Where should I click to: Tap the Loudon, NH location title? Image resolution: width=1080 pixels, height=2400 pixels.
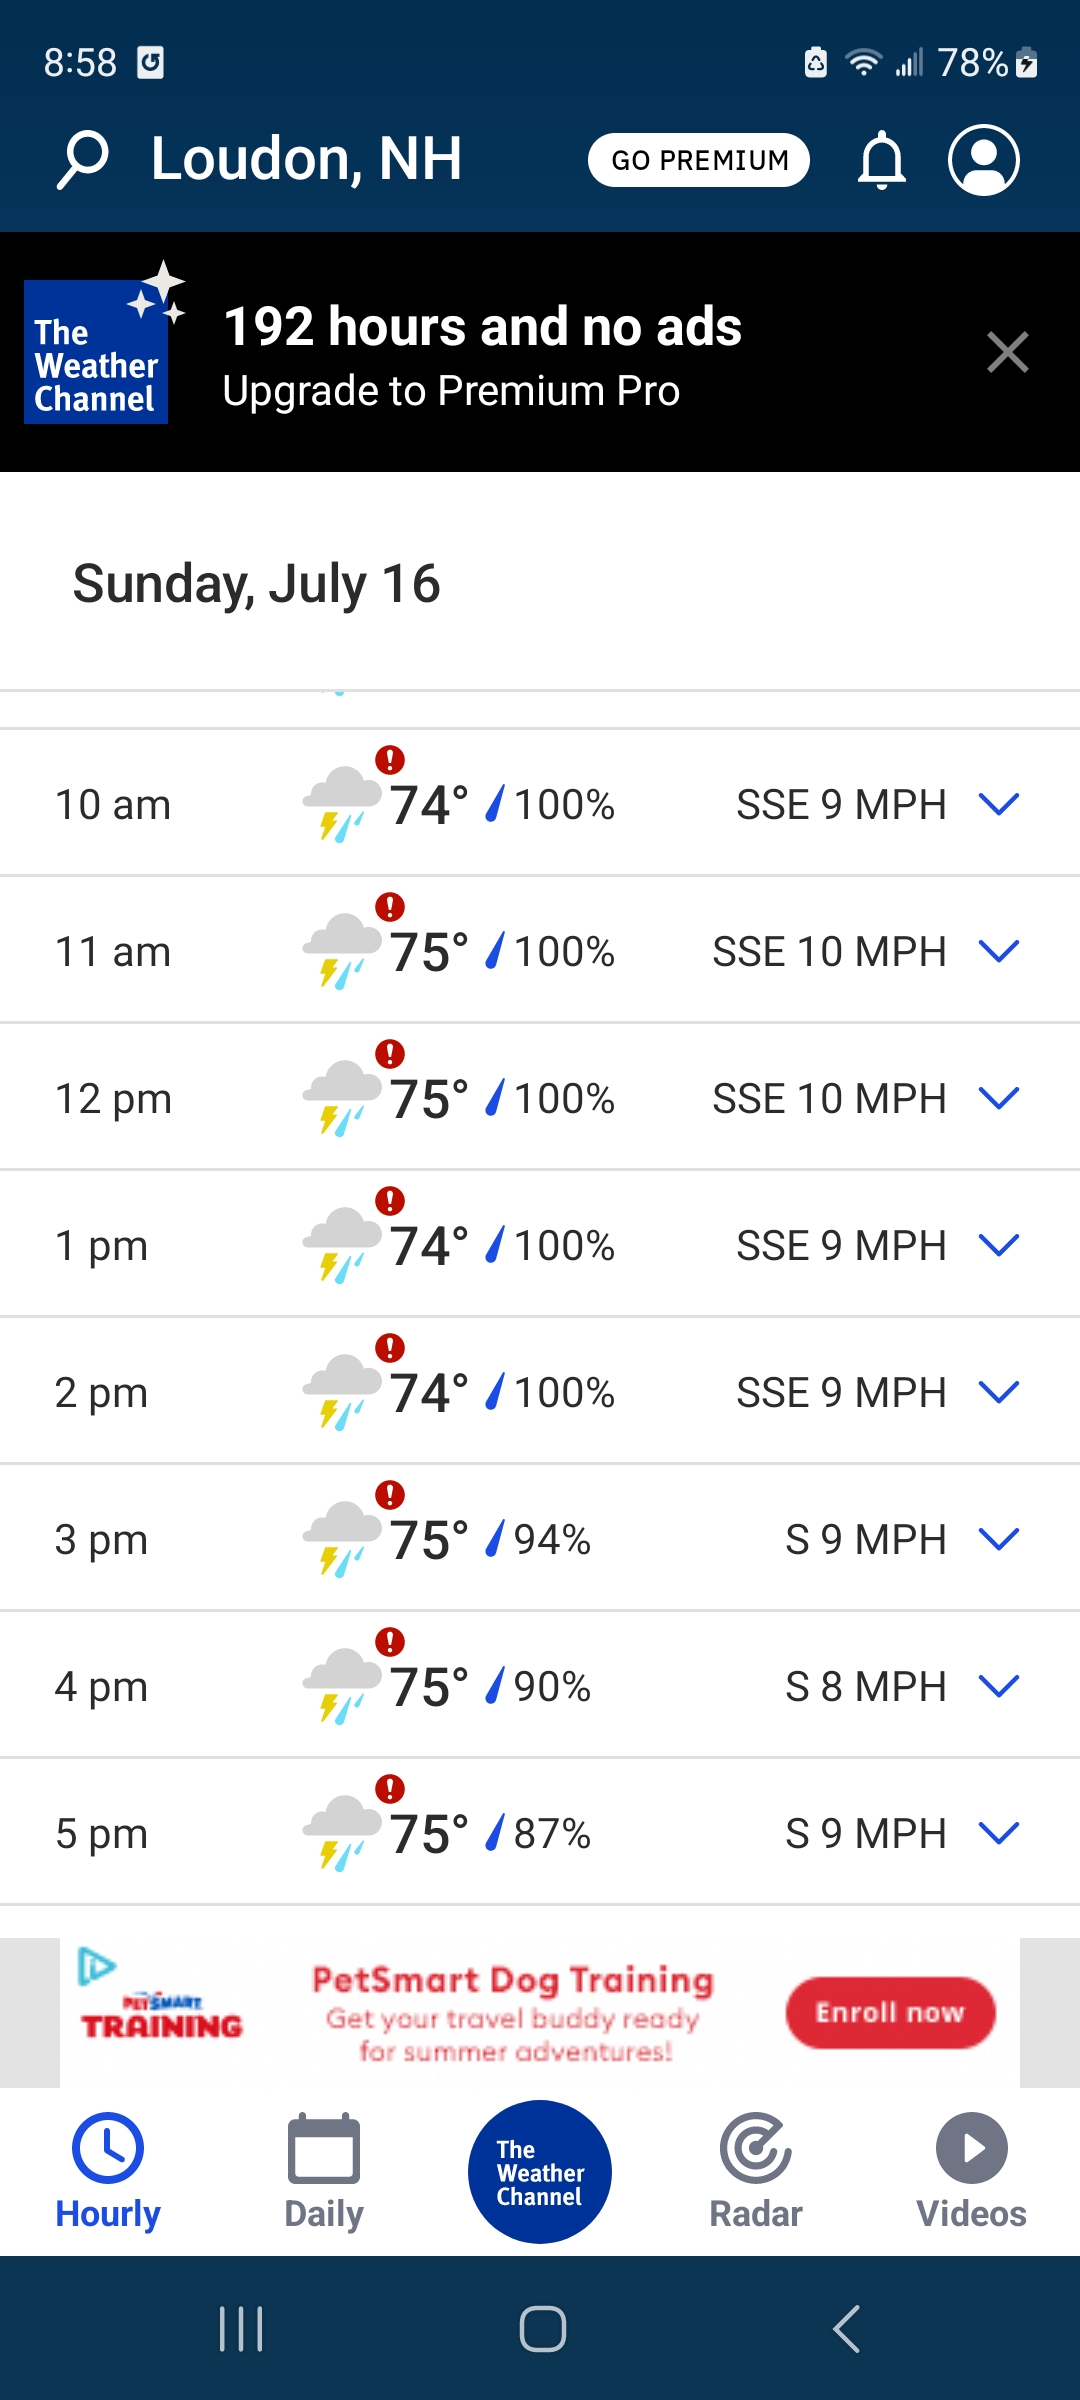click(x=306, y=160)
